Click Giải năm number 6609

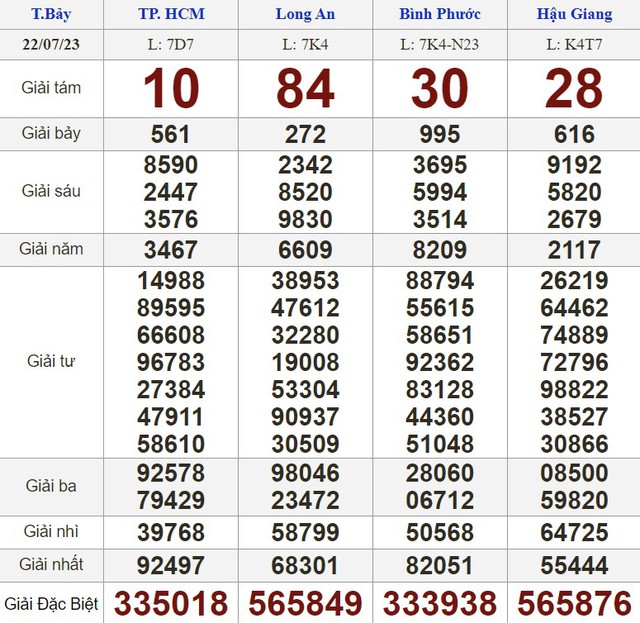click(305, 250)
